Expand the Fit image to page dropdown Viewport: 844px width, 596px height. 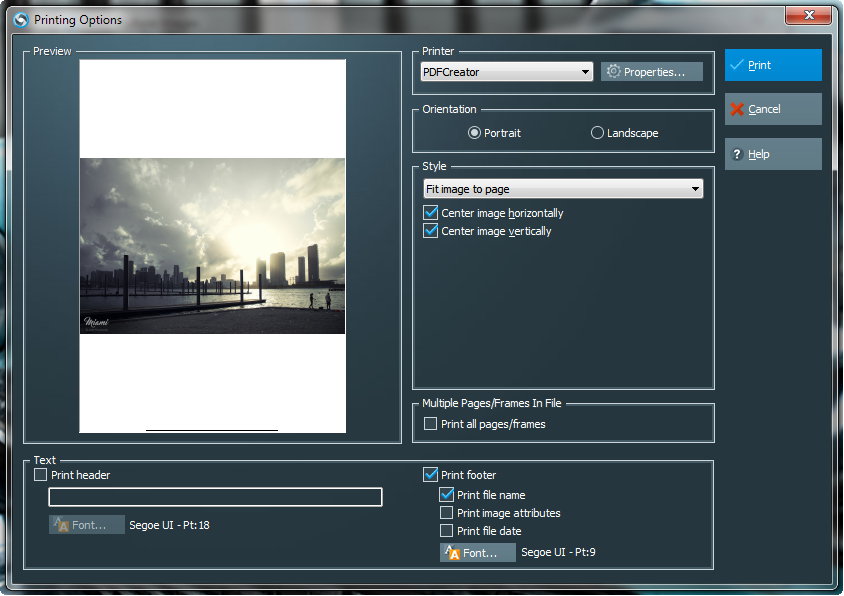tap(563, 189)
